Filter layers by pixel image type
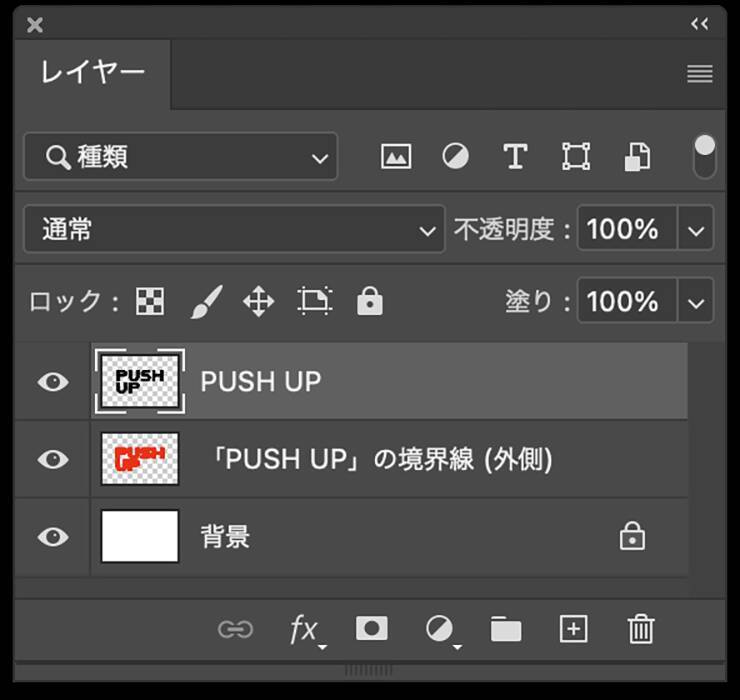Viewport: 740px width, 700px height. tap(396, 156)
